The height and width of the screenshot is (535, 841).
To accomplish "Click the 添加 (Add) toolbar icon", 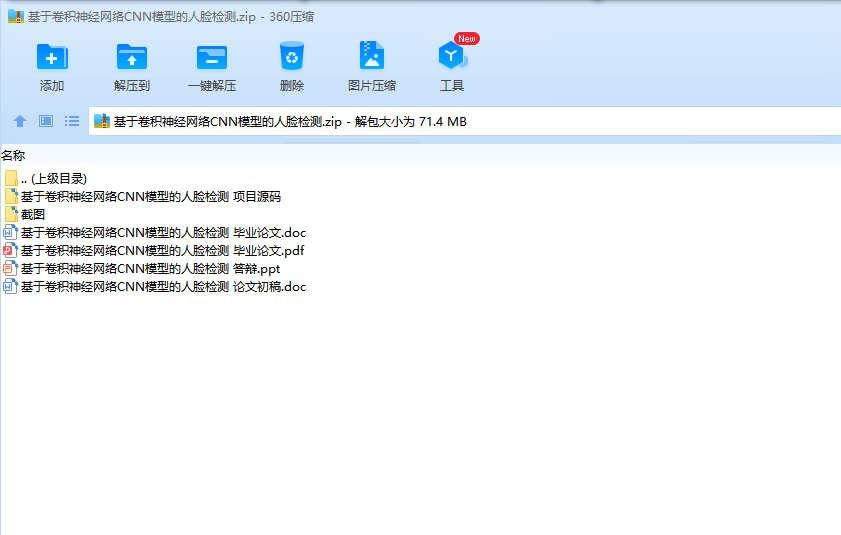I will (52, 57).
